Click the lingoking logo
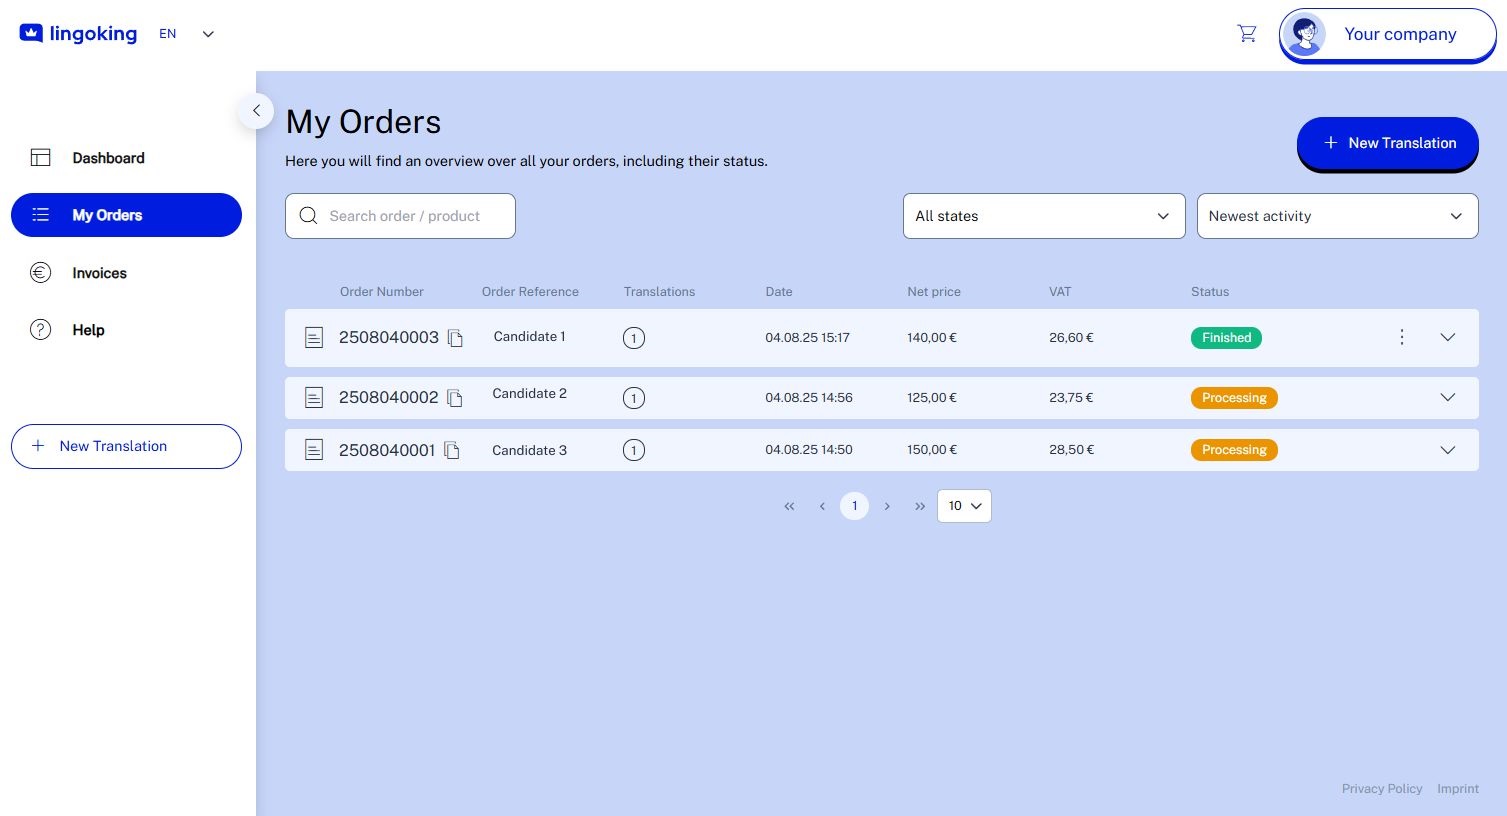This screenshot has width=1507, height=816. point(78,33)
